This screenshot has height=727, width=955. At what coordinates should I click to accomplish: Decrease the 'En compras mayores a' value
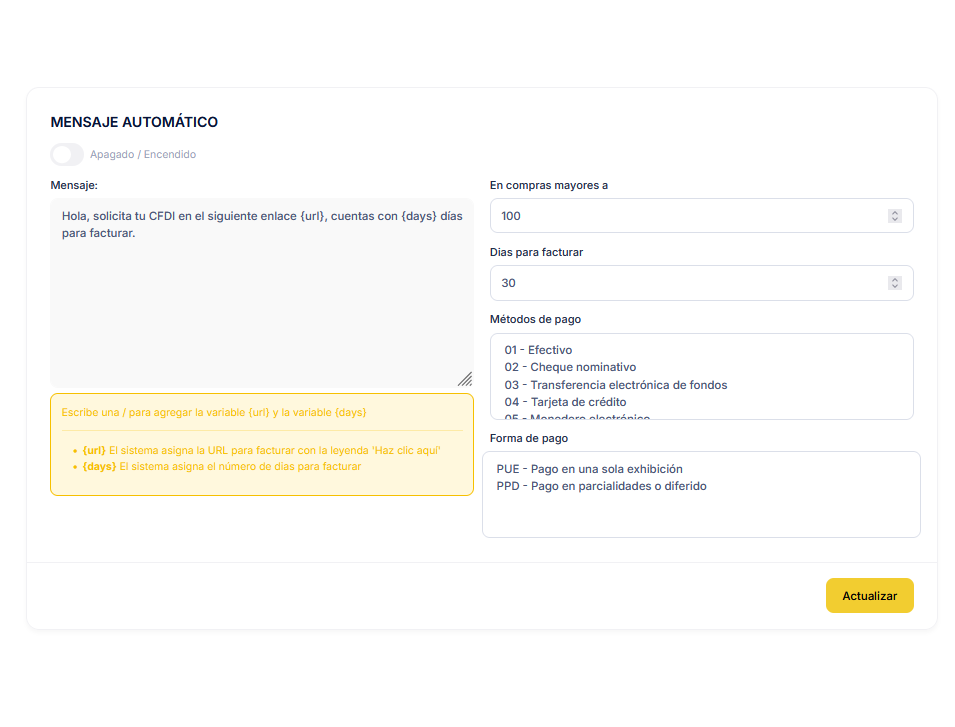[895, 220]
